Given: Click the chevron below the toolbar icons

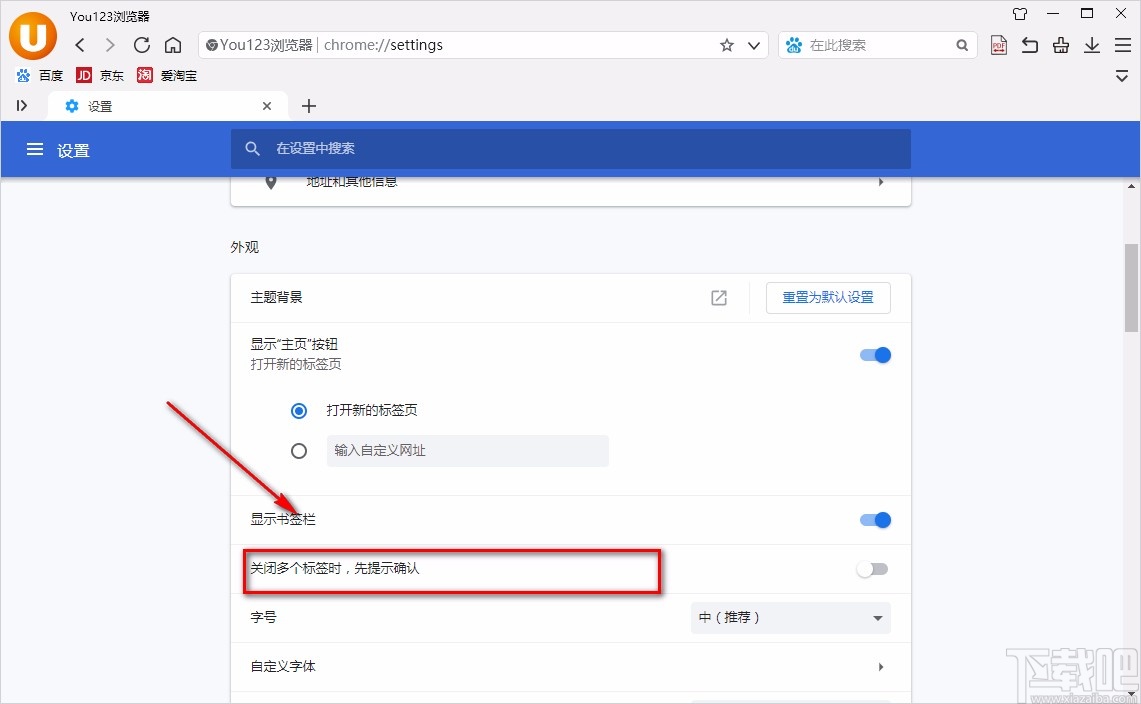Looking at the screenshot, I should click(x=1121, y=75).
